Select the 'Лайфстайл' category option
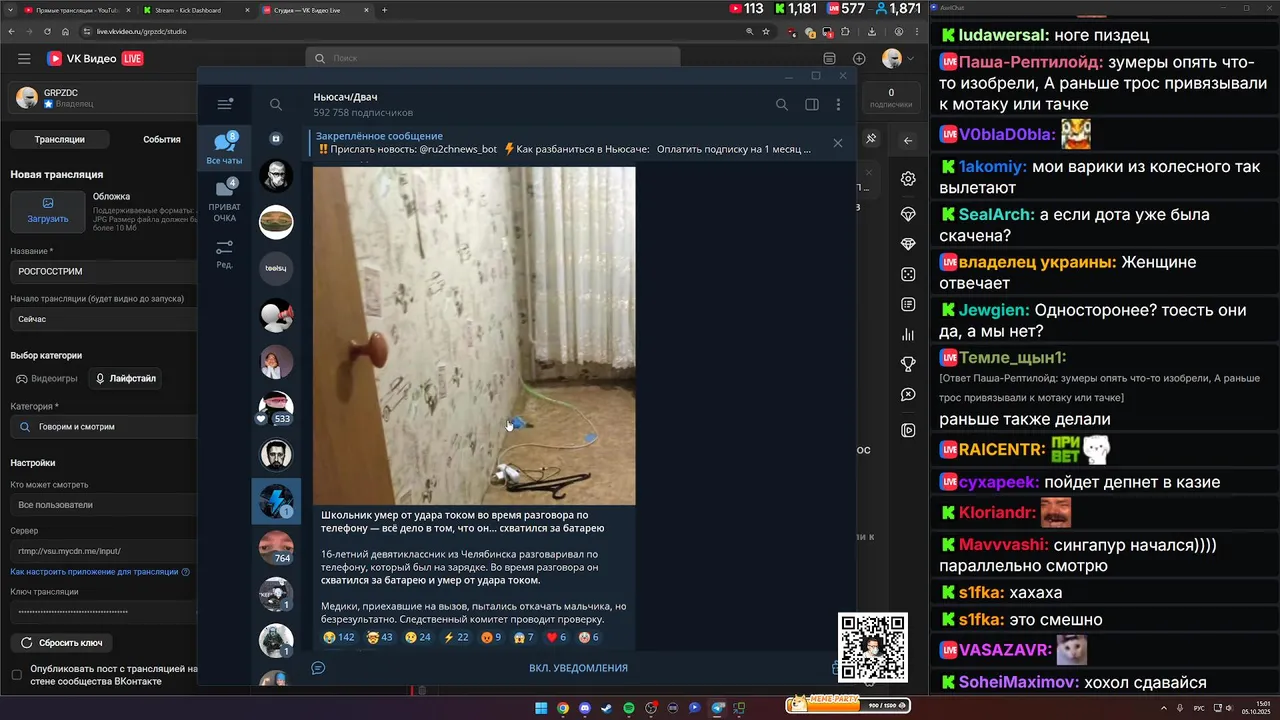 125,379
